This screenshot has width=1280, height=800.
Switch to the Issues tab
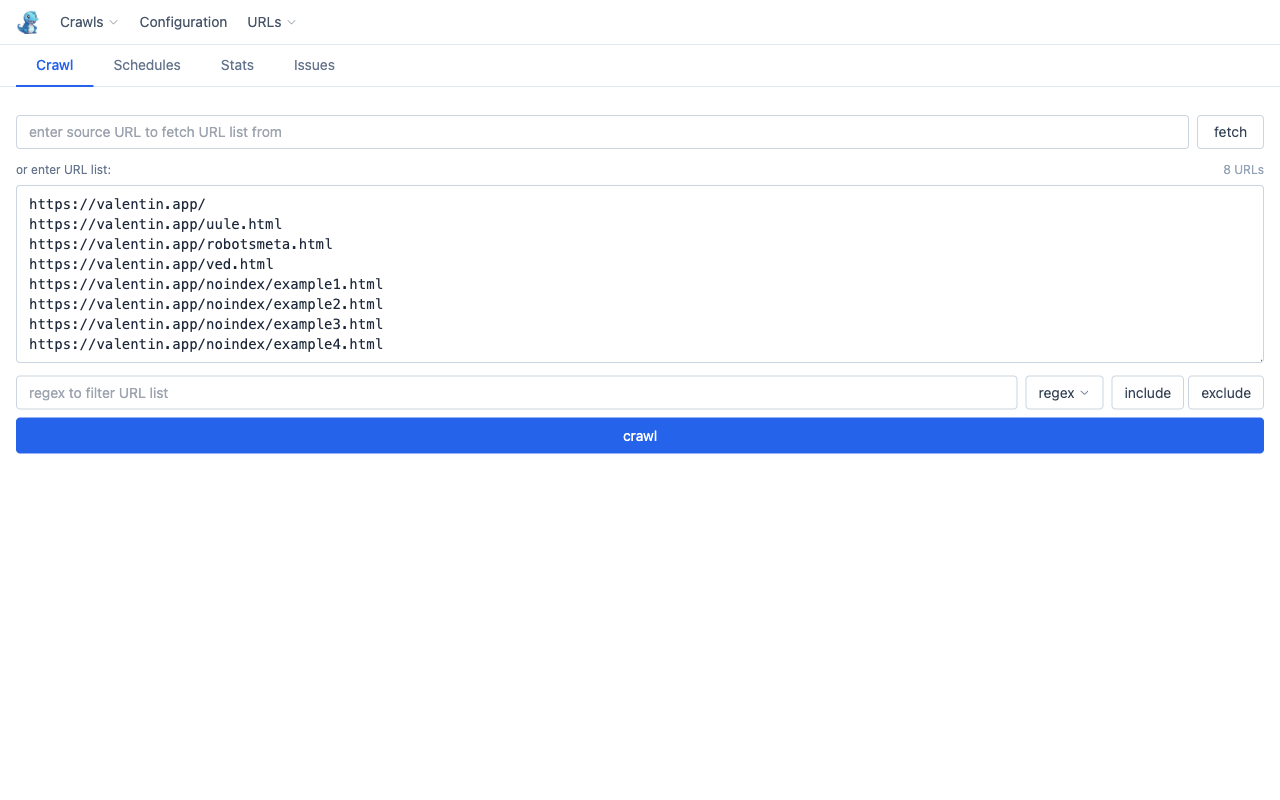click(x=314, y=65)
